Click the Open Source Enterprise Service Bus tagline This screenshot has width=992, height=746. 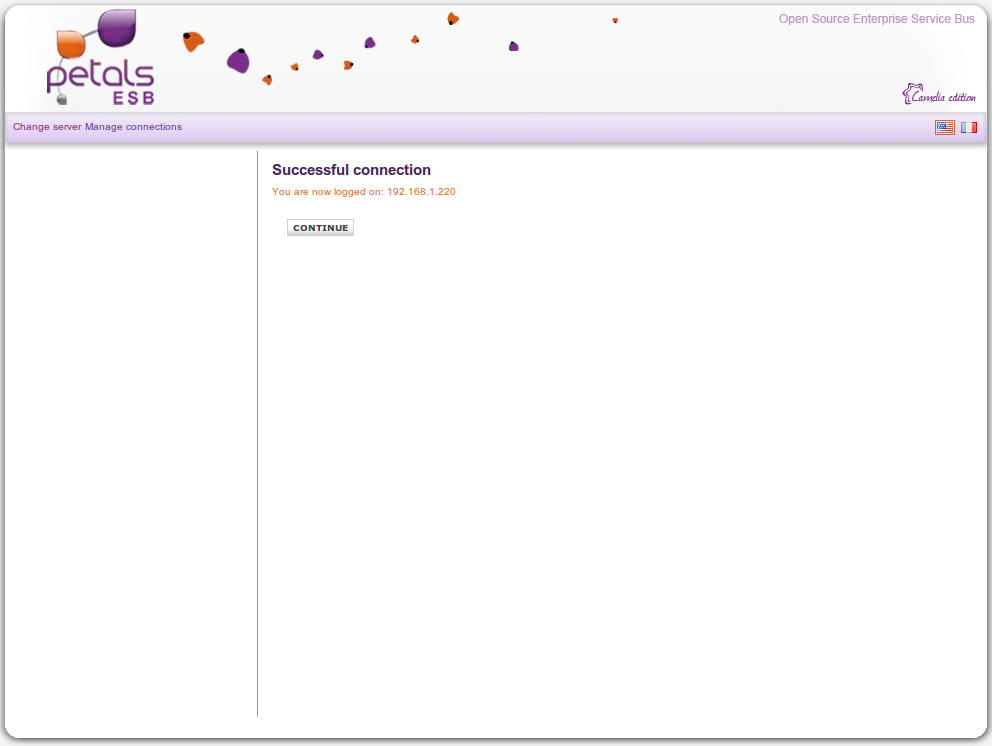click(x=876, y=19)
